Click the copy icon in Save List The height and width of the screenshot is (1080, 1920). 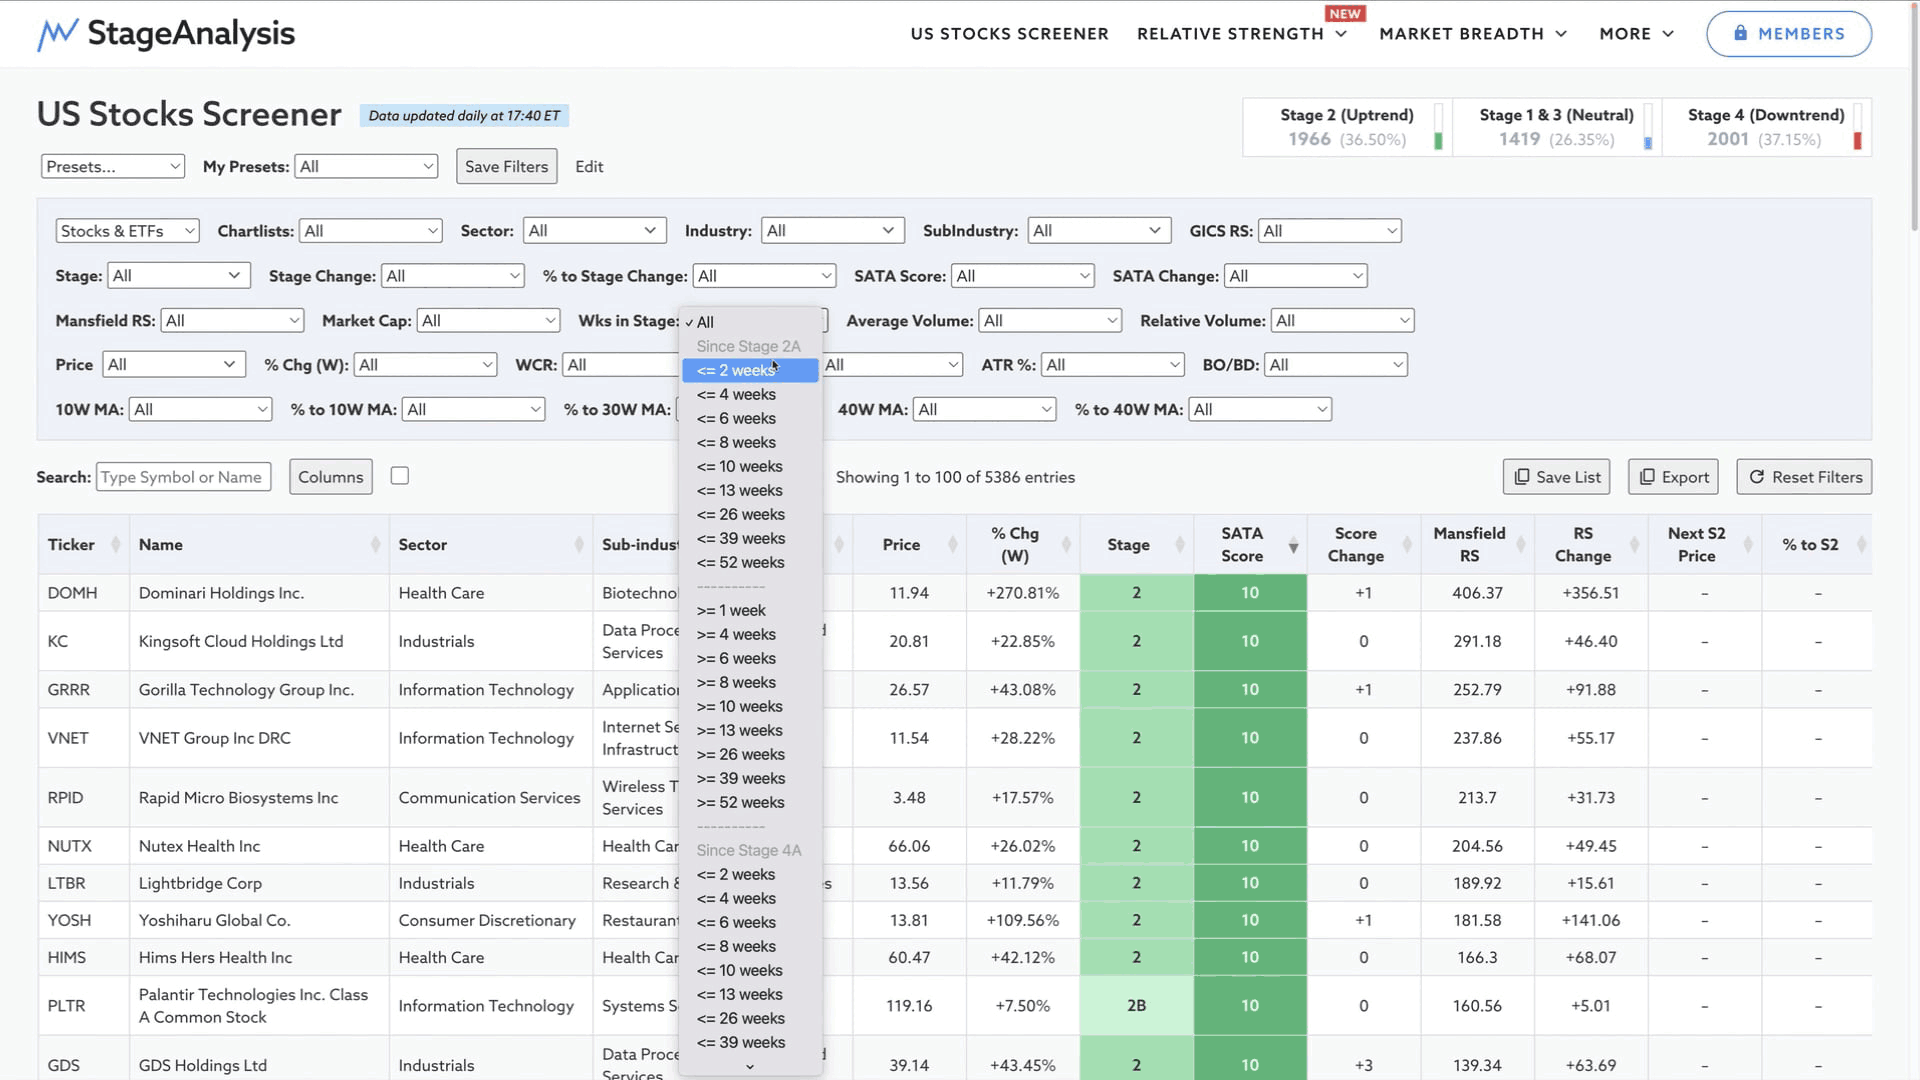pyautogui.click(x=1521, y=477)
